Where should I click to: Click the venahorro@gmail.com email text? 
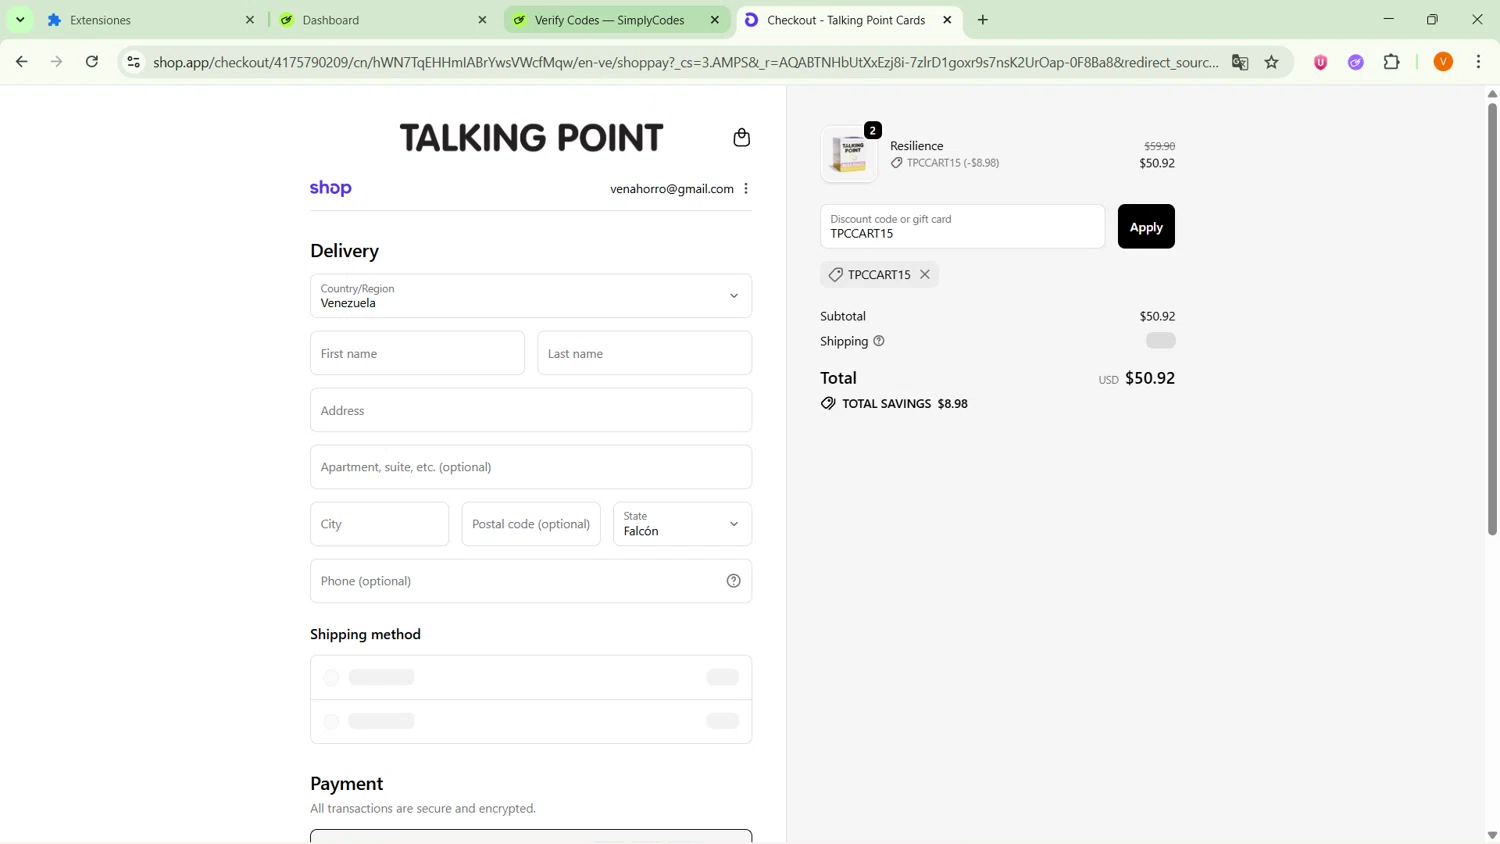pos(672,188)
